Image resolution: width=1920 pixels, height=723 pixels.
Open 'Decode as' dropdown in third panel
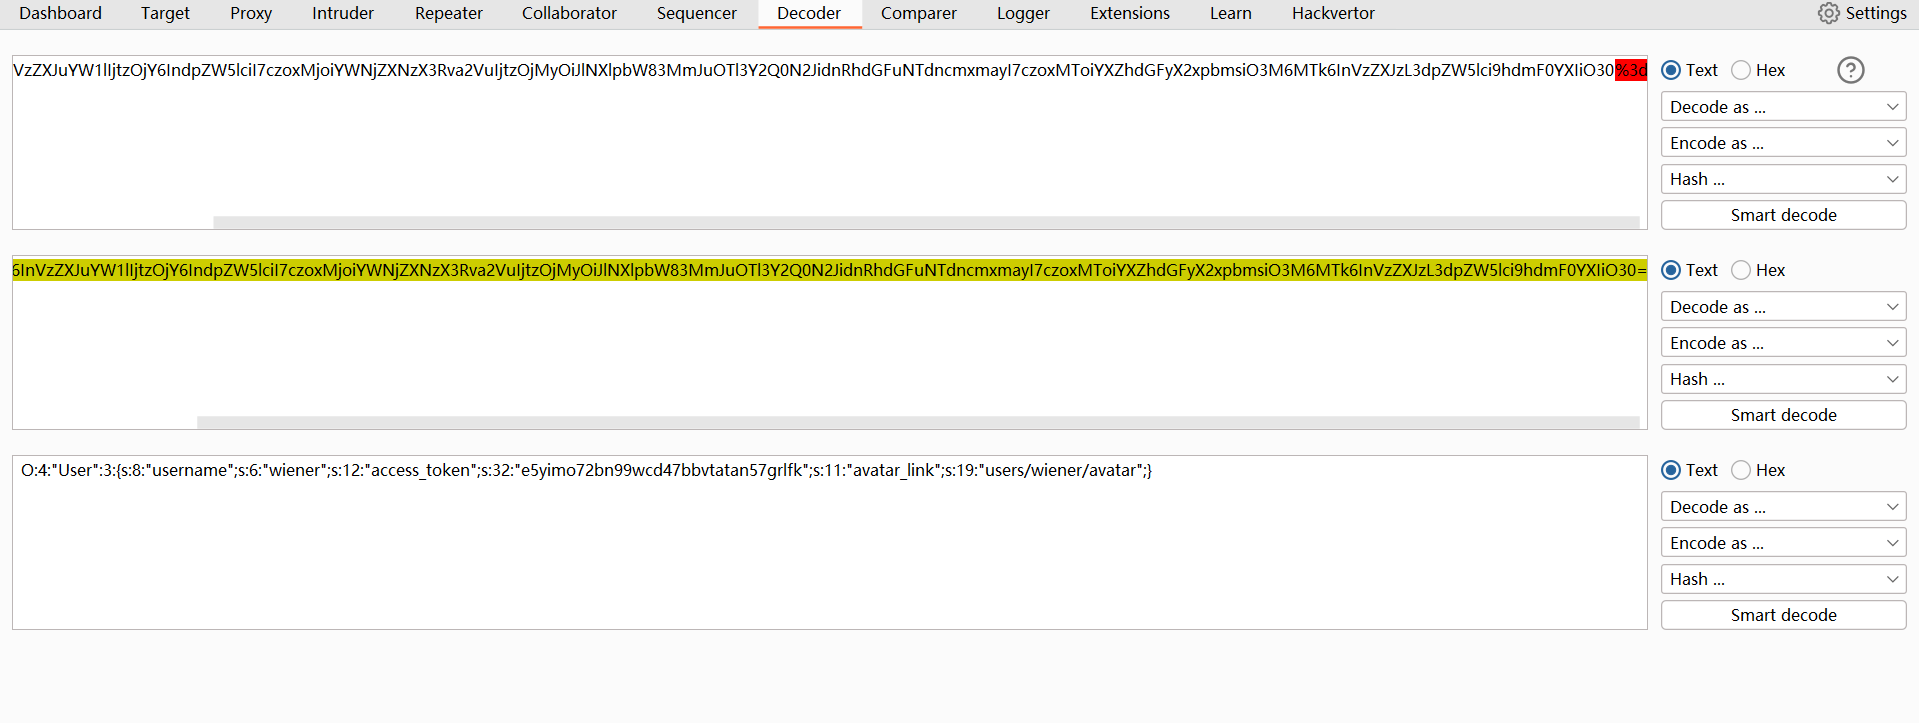coord(1783,507)
